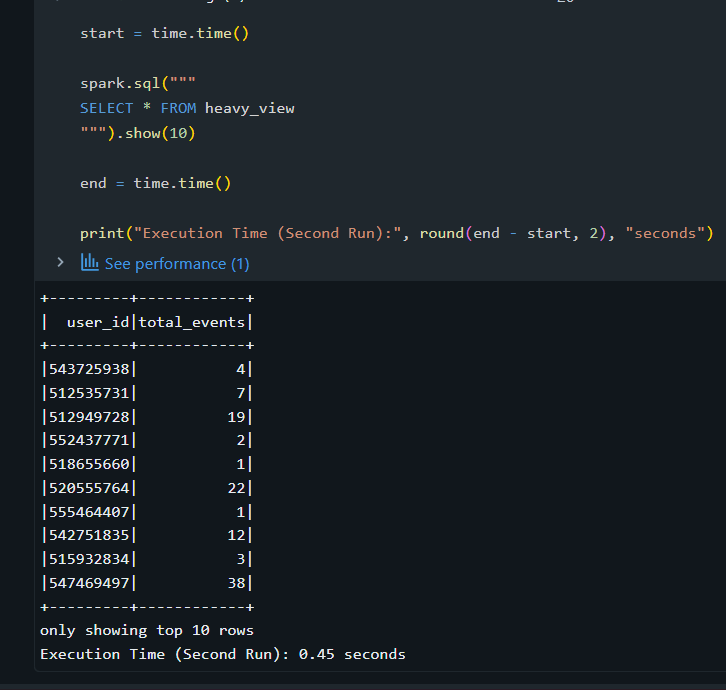
Task: Click the print Execution Time code line
Action: point(397,233)
